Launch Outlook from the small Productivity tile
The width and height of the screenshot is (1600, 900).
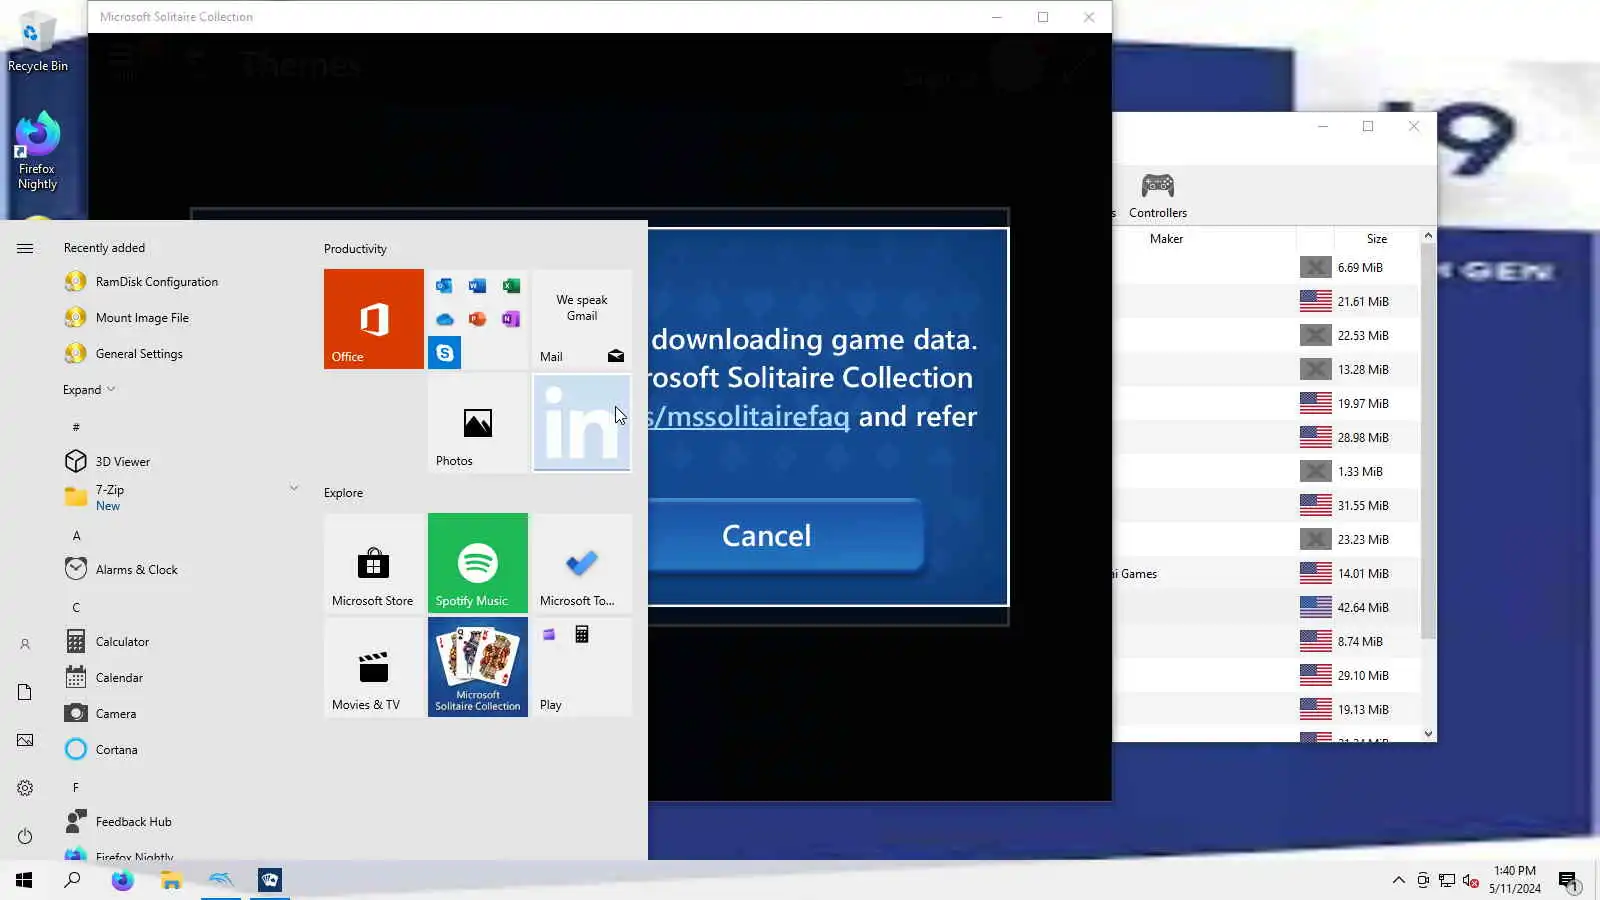pyautogui.click(x=444, y=286)
